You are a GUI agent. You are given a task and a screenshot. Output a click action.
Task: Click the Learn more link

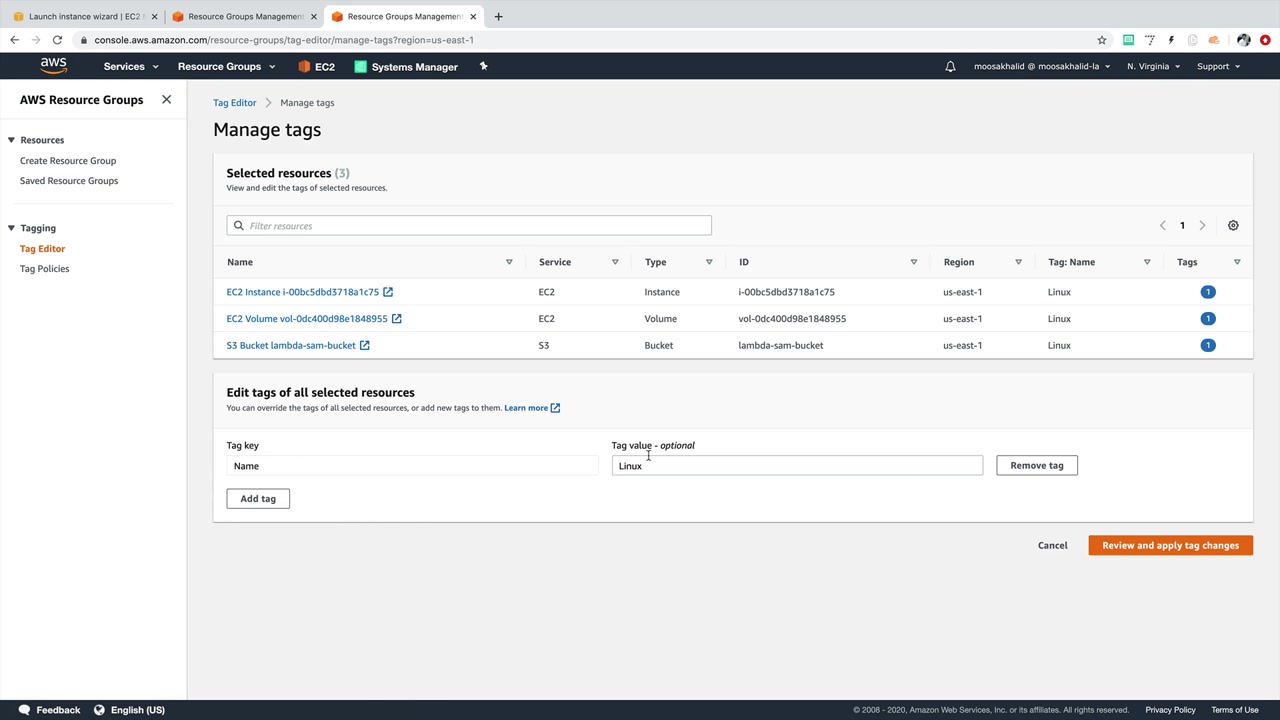pyautogui.click(x=532, y=408)
